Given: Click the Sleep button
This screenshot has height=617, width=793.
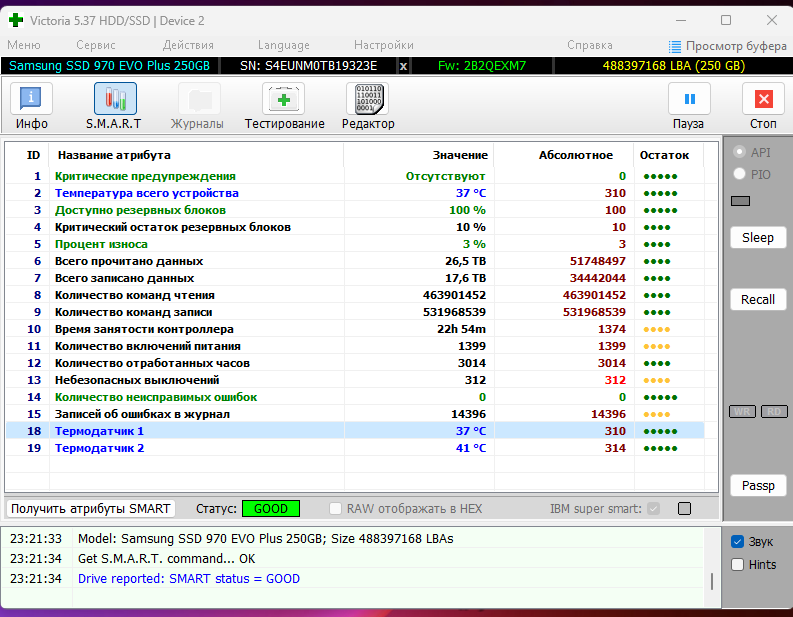Looking at the screenshot, I should 758,237.
